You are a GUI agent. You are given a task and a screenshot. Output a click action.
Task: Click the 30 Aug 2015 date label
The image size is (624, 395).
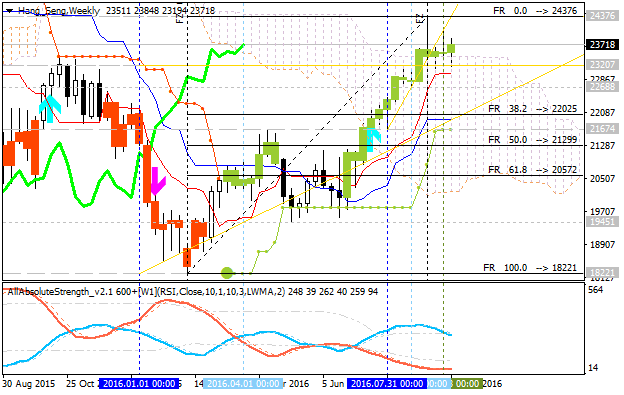tap(29, 384)
